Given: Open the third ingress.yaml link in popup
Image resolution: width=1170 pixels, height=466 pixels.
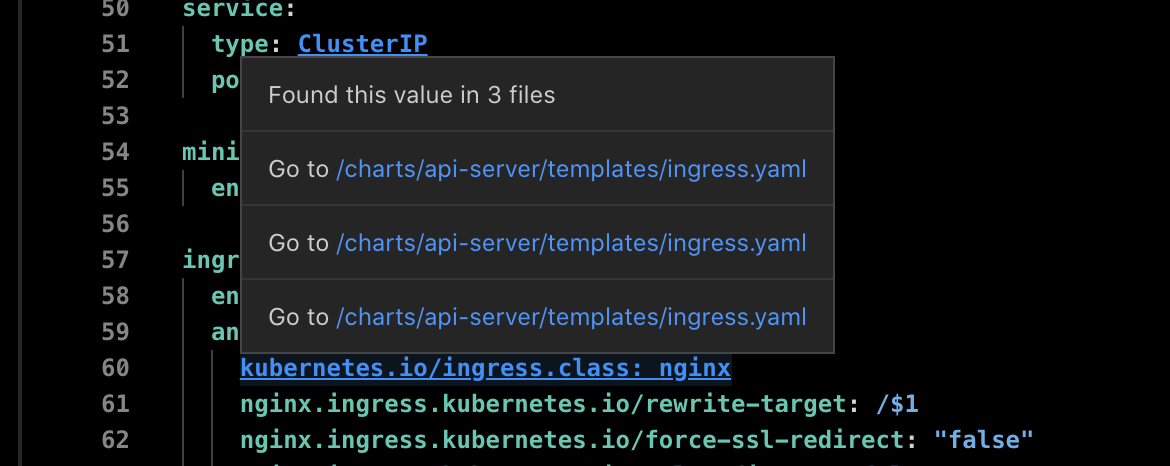Looking at the screenshot, I should click(571, 317).
